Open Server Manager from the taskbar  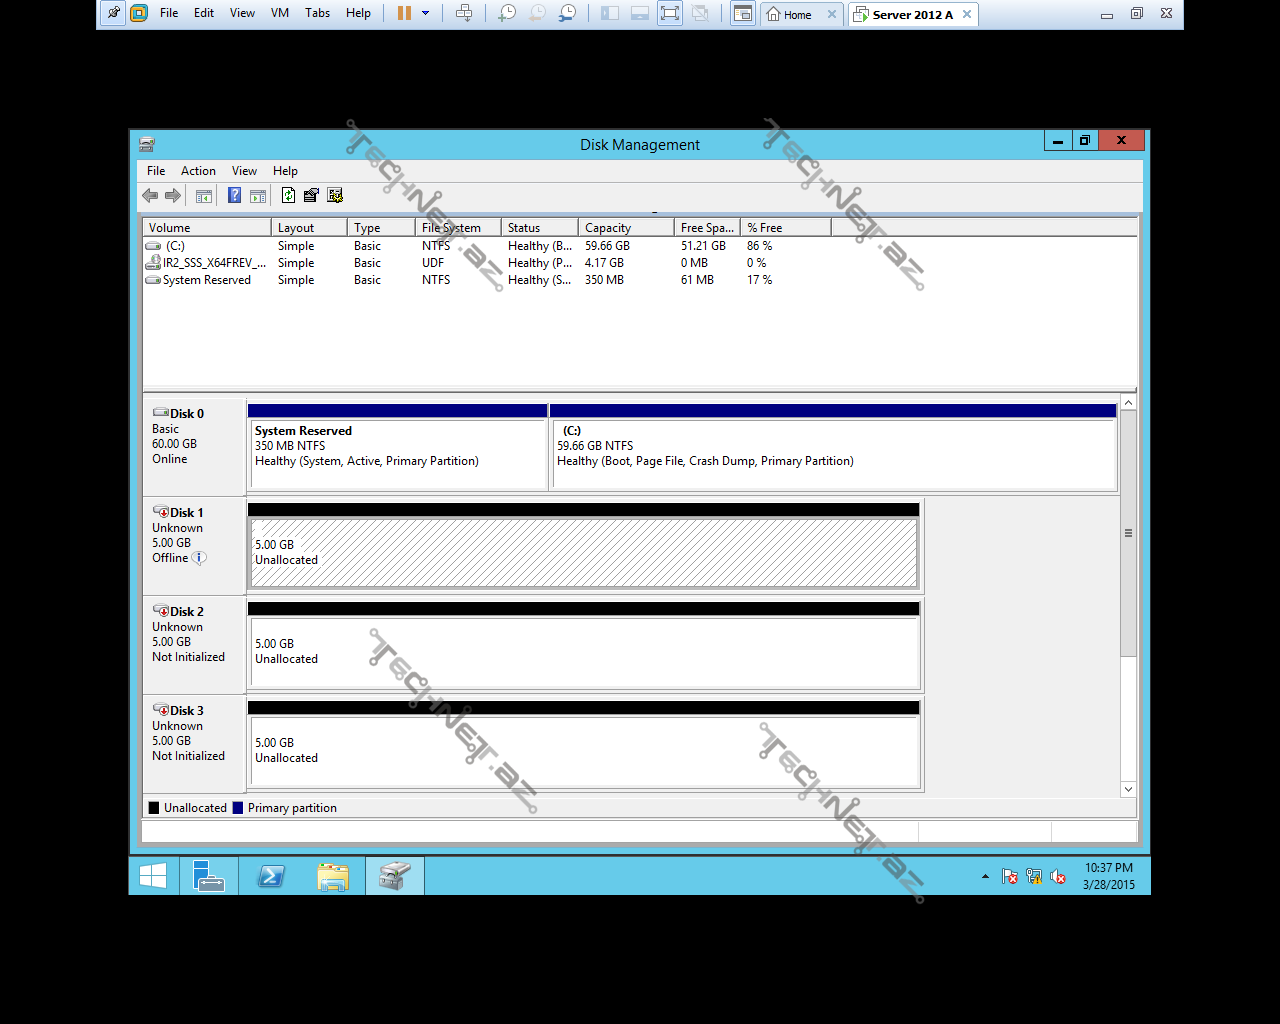209,876
